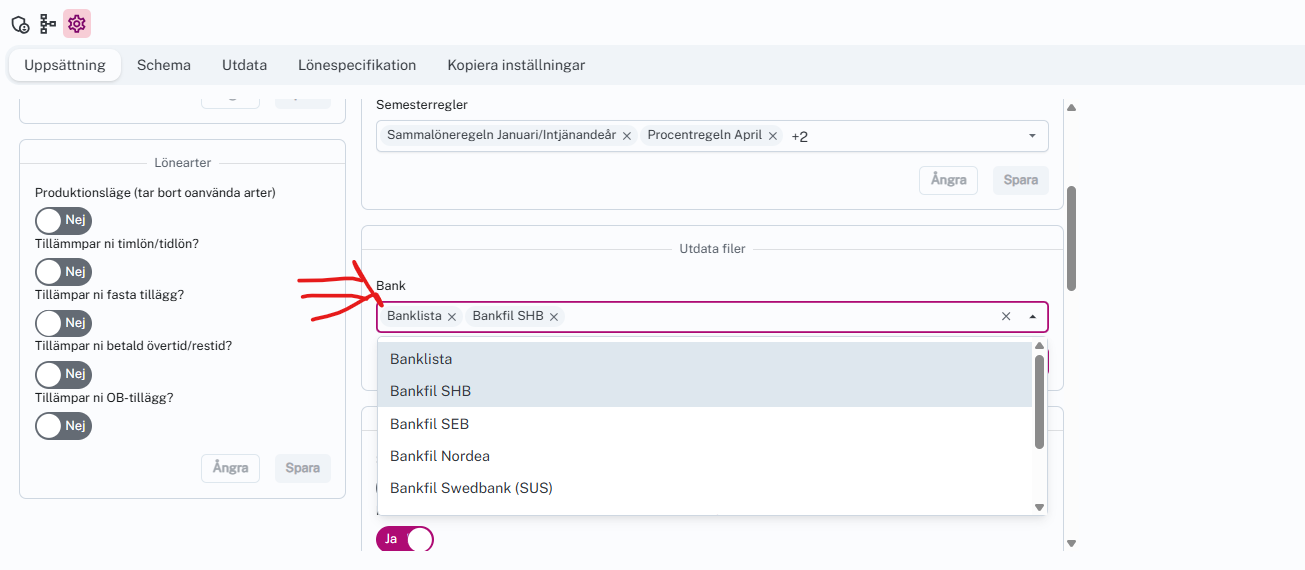Remove the Bankfil SHB chip
Image resolution: width=1305 pixels, height=570 pixels.
click(553, 317)
